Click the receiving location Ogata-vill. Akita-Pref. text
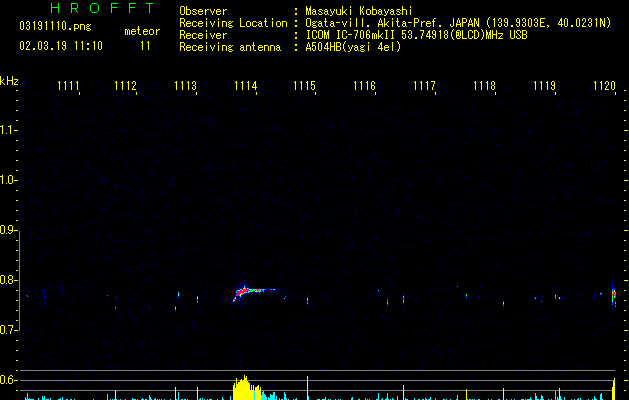The width and height of the screenshot is (629, 400). click(x=458, y=23)
